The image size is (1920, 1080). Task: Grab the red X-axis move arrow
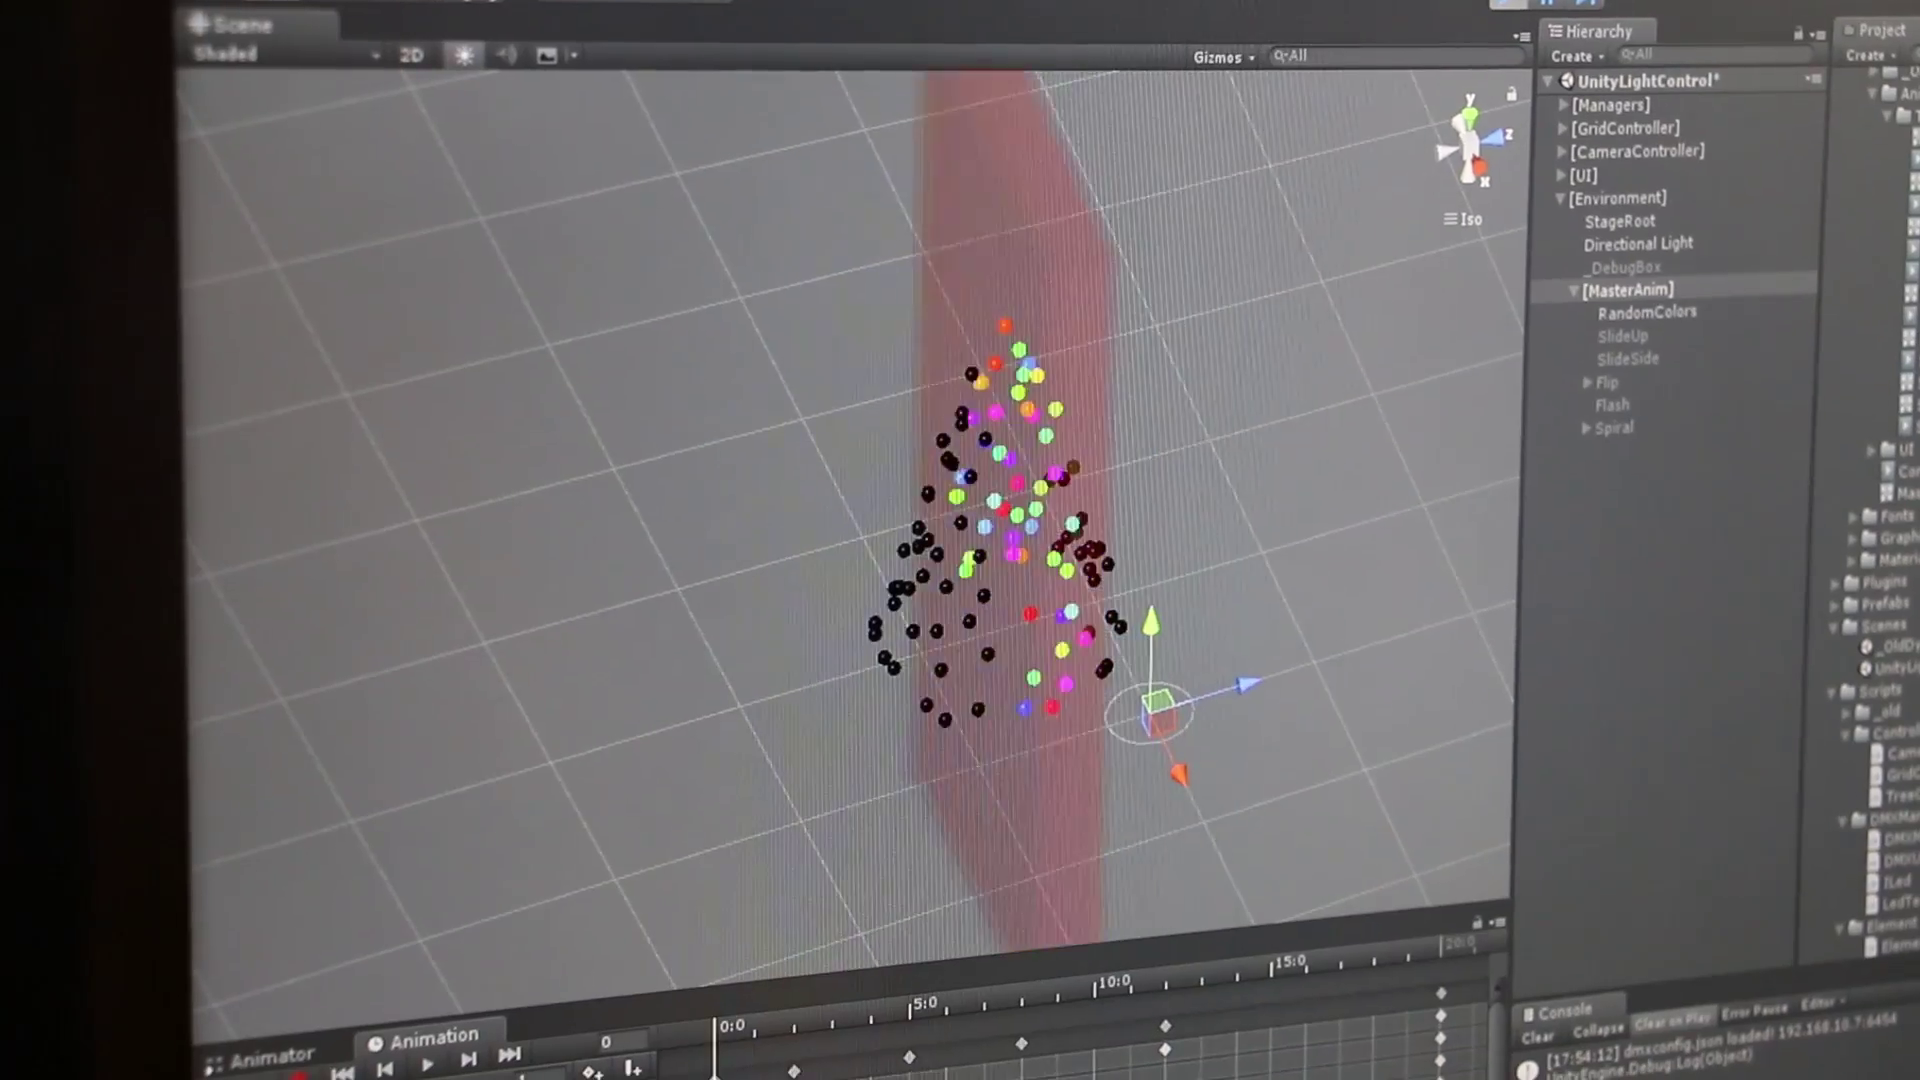(x=1180, y=774)
